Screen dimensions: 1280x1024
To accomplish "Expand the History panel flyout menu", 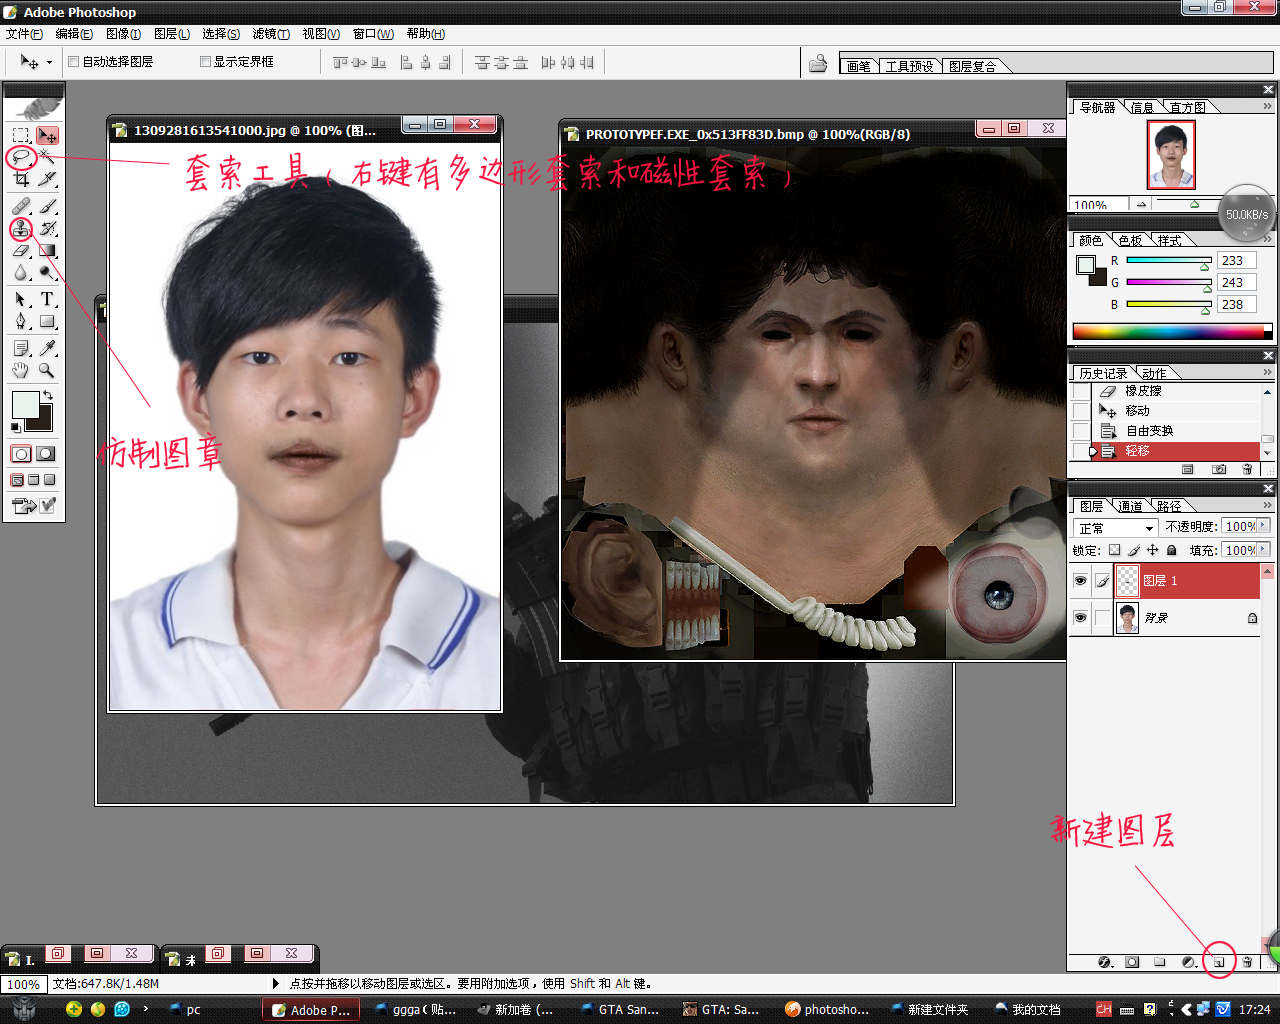I will coord(1268,372).
